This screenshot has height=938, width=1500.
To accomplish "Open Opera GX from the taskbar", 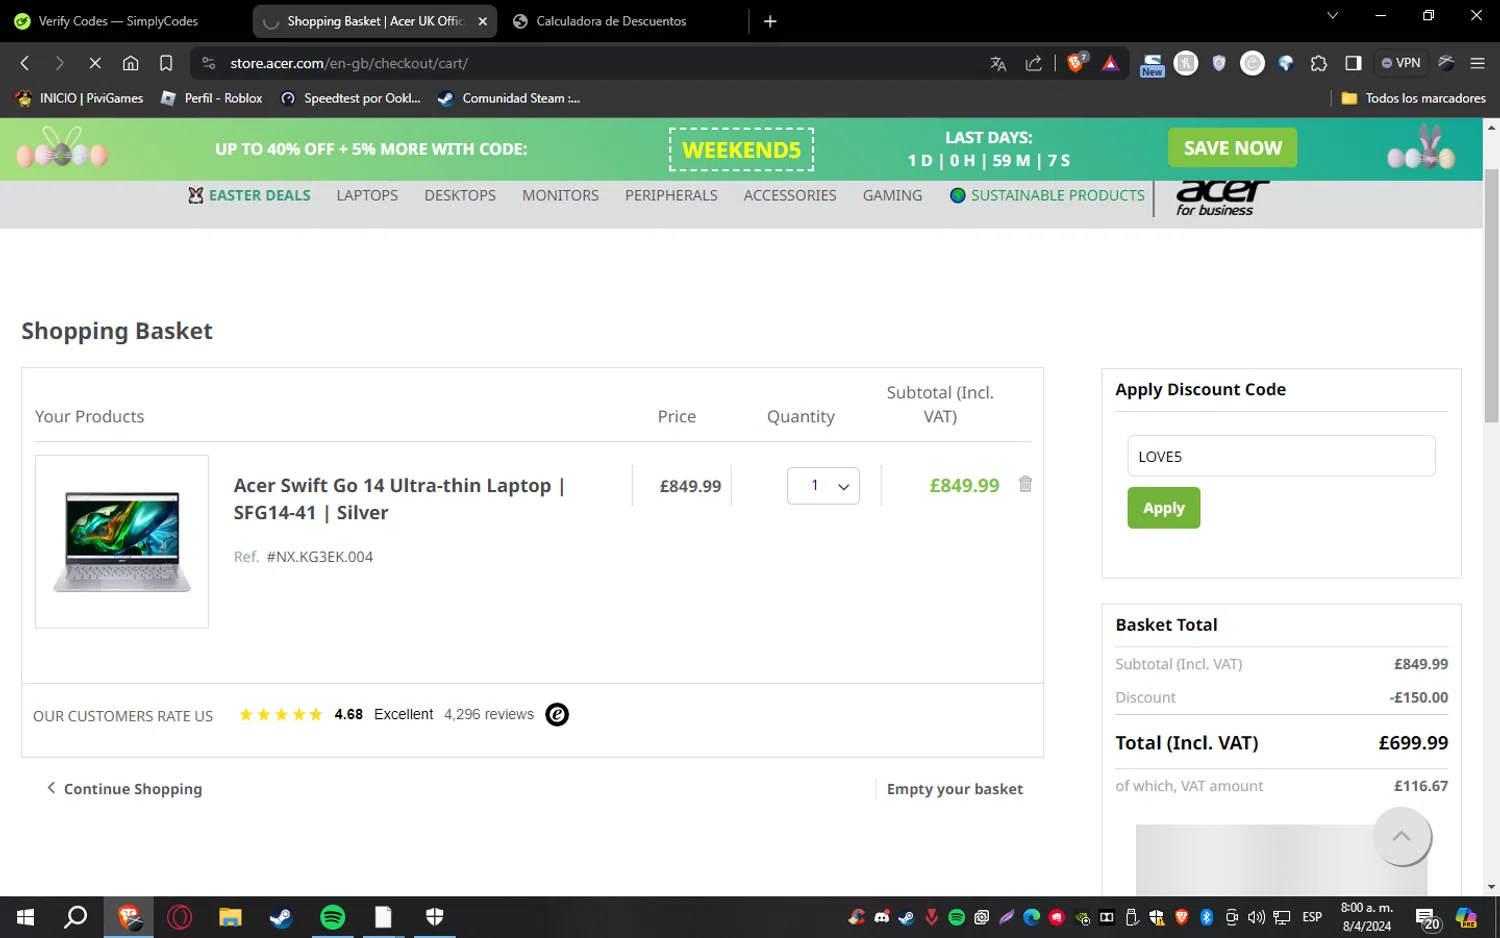I will point(180,917).
